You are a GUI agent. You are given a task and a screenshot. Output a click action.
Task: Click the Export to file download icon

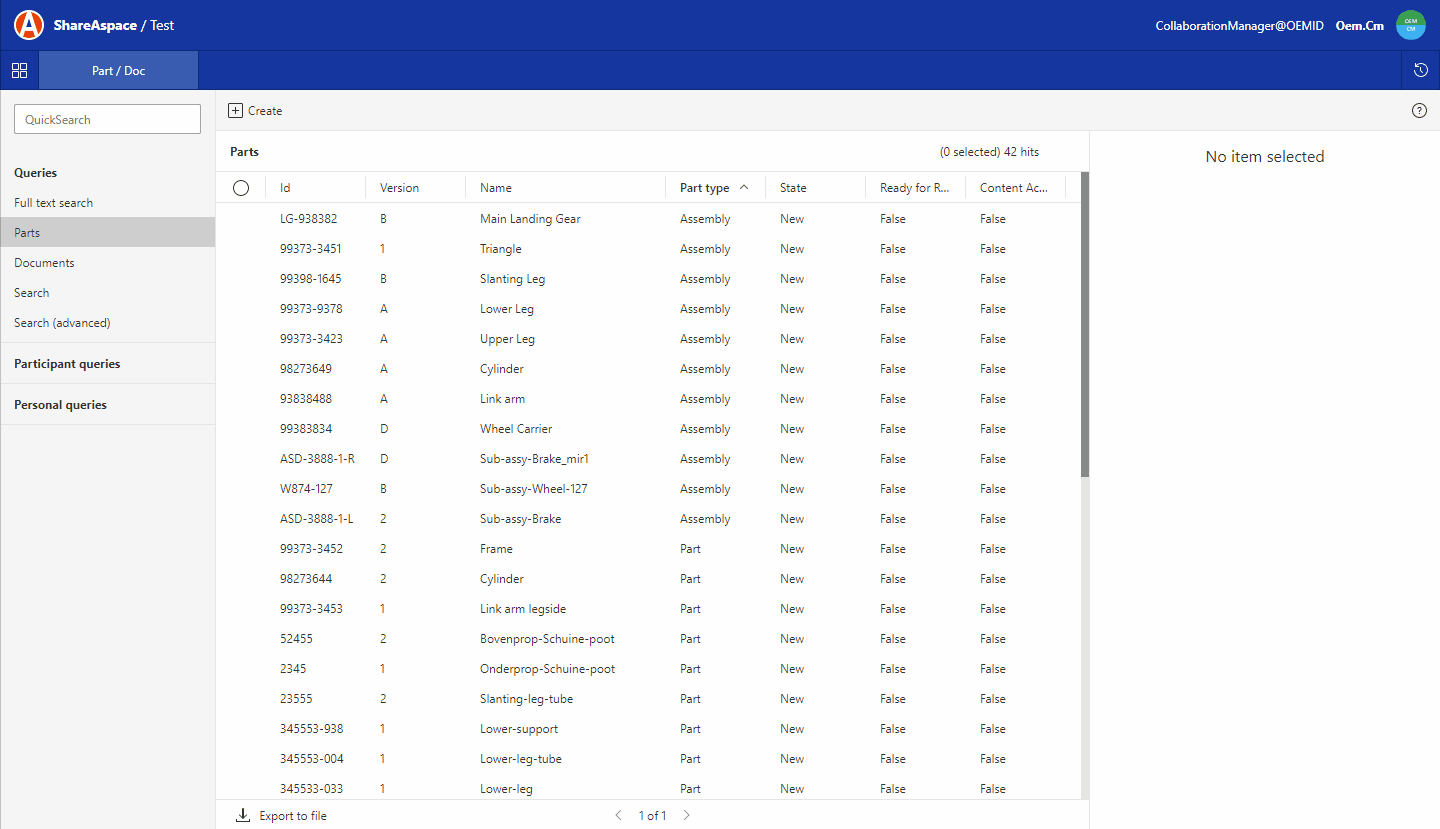click(x=243, y=815)
